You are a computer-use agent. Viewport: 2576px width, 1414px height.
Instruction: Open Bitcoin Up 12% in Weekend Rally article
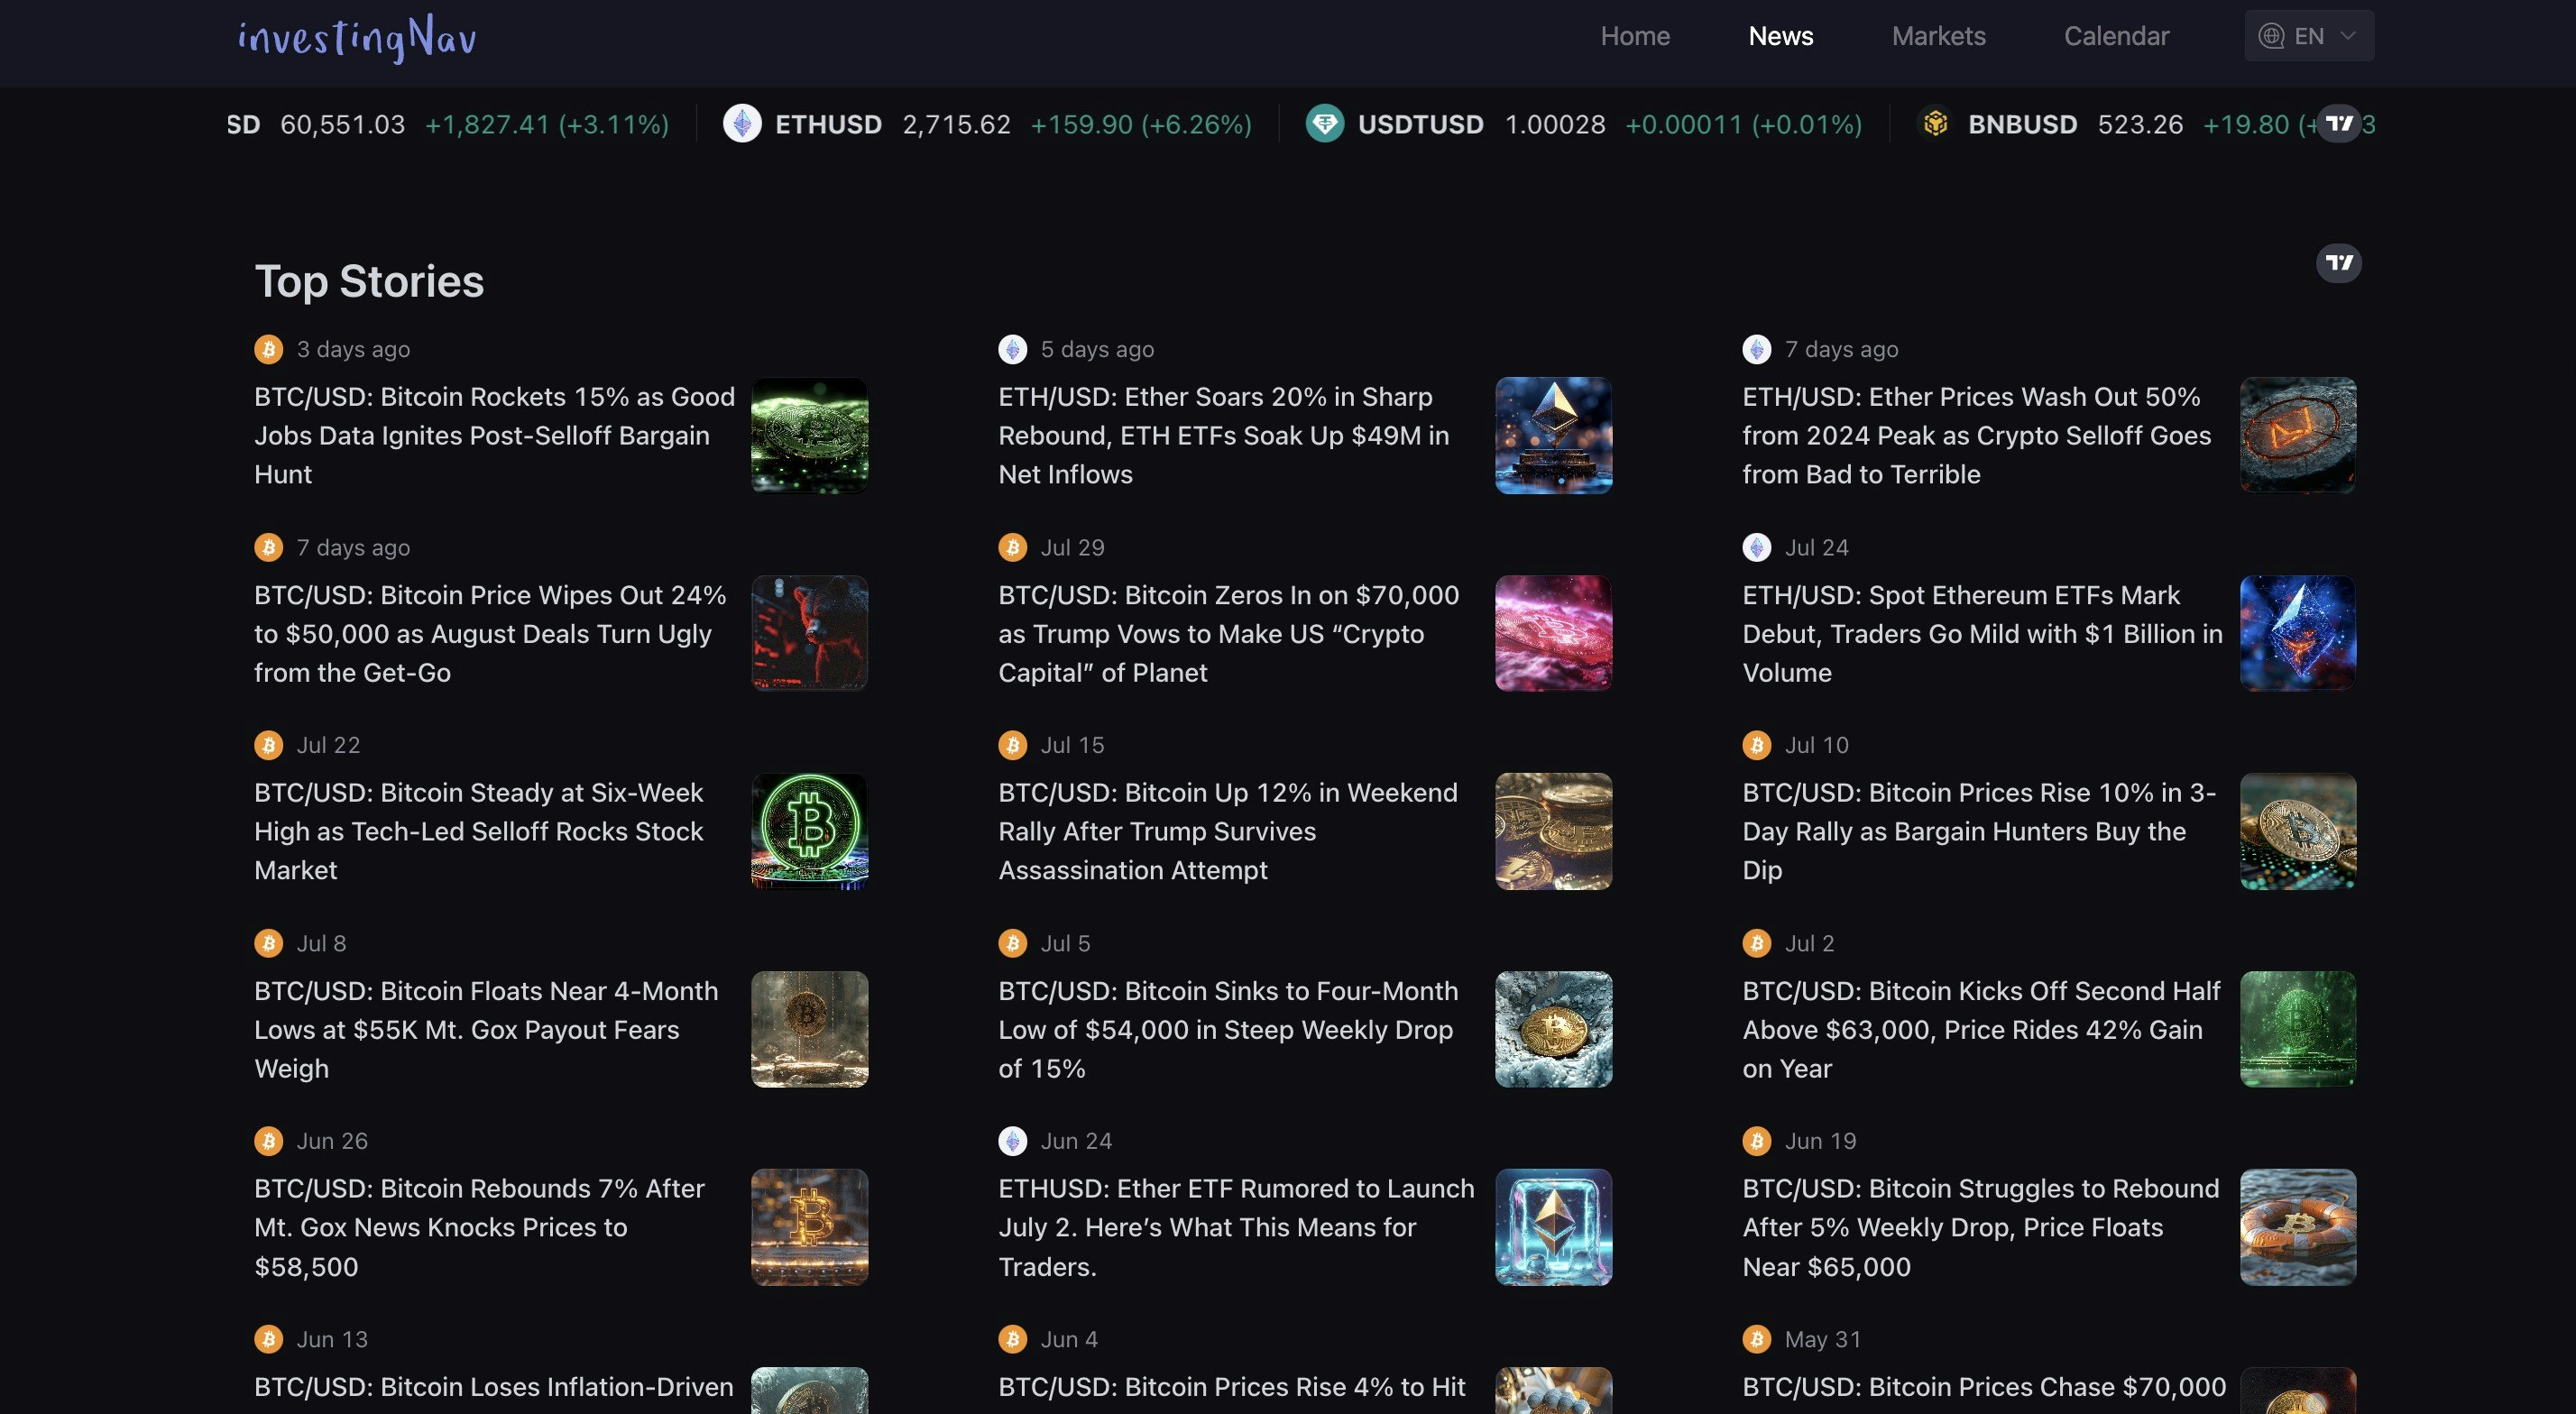(1228, 832)
